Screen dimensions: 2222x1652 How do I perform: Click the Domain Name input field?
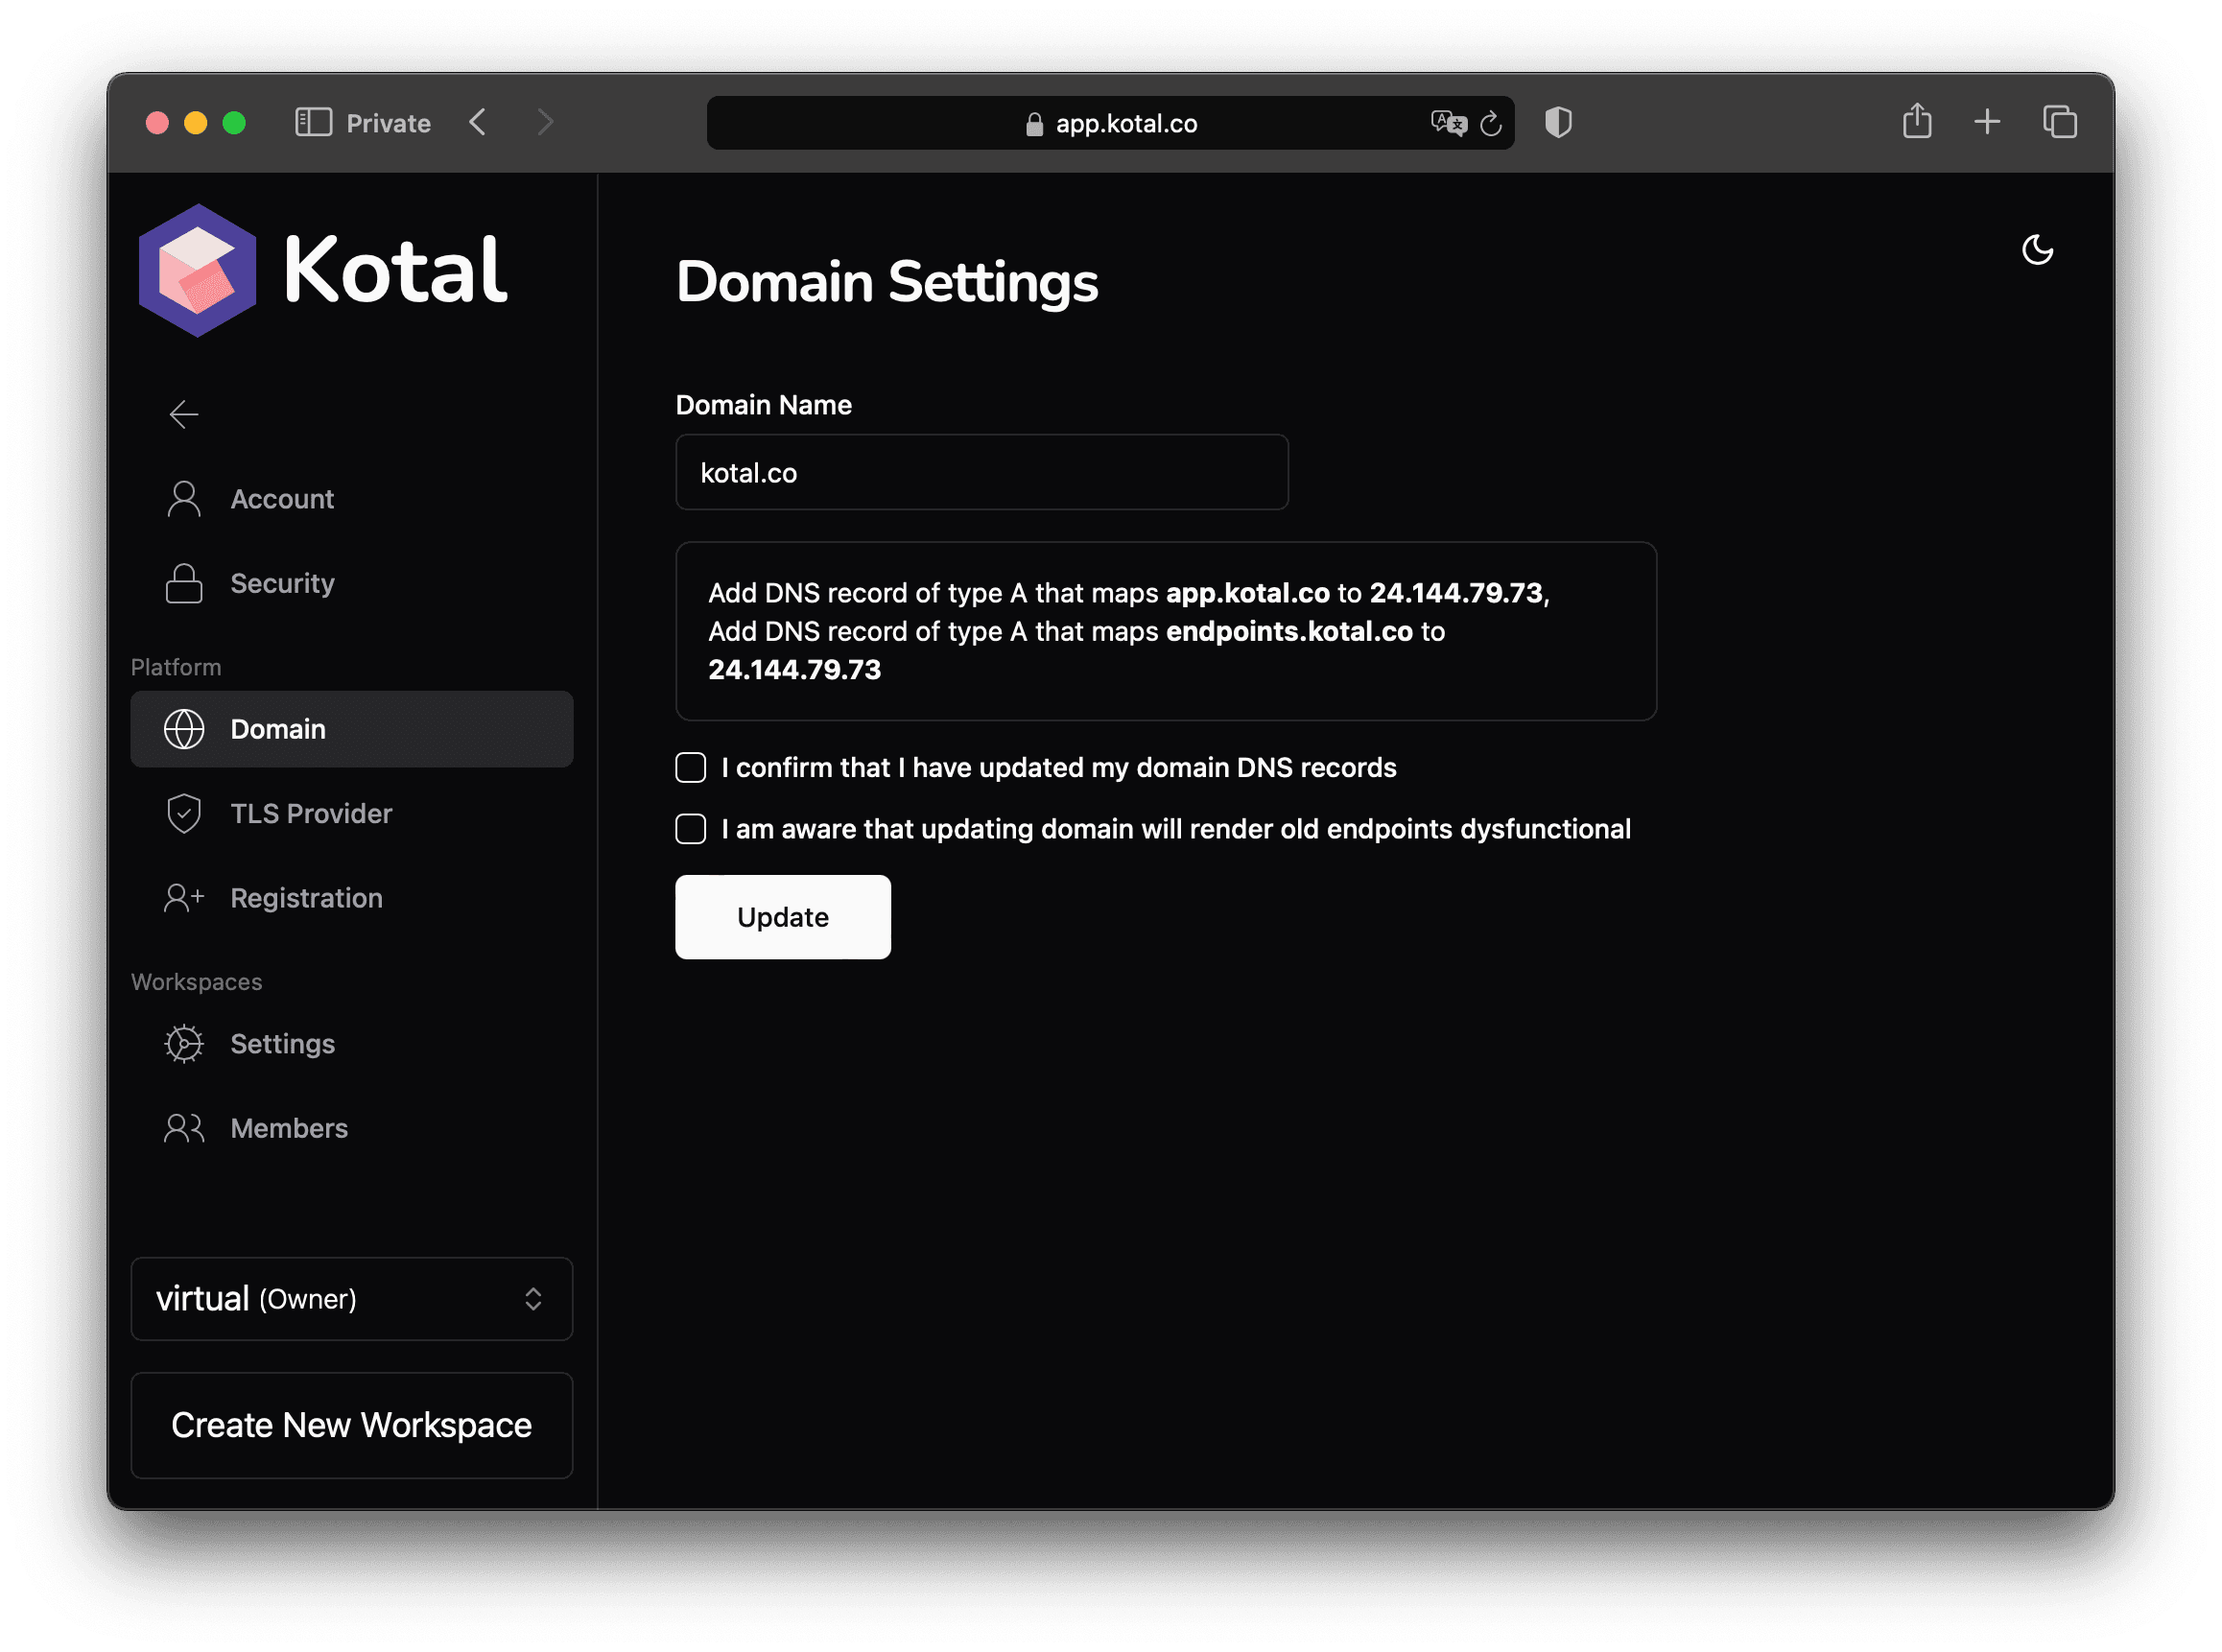(x=982, y=472)
